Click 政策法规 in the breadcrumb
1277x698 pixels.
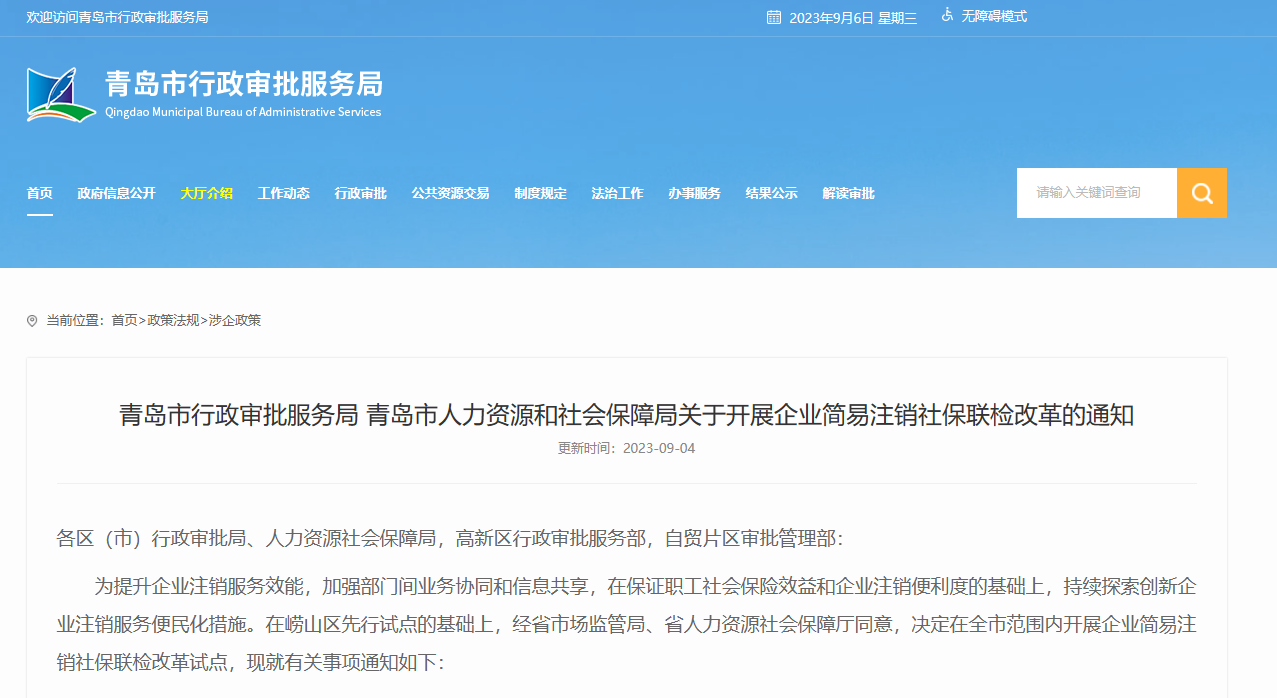pos(173,321)
